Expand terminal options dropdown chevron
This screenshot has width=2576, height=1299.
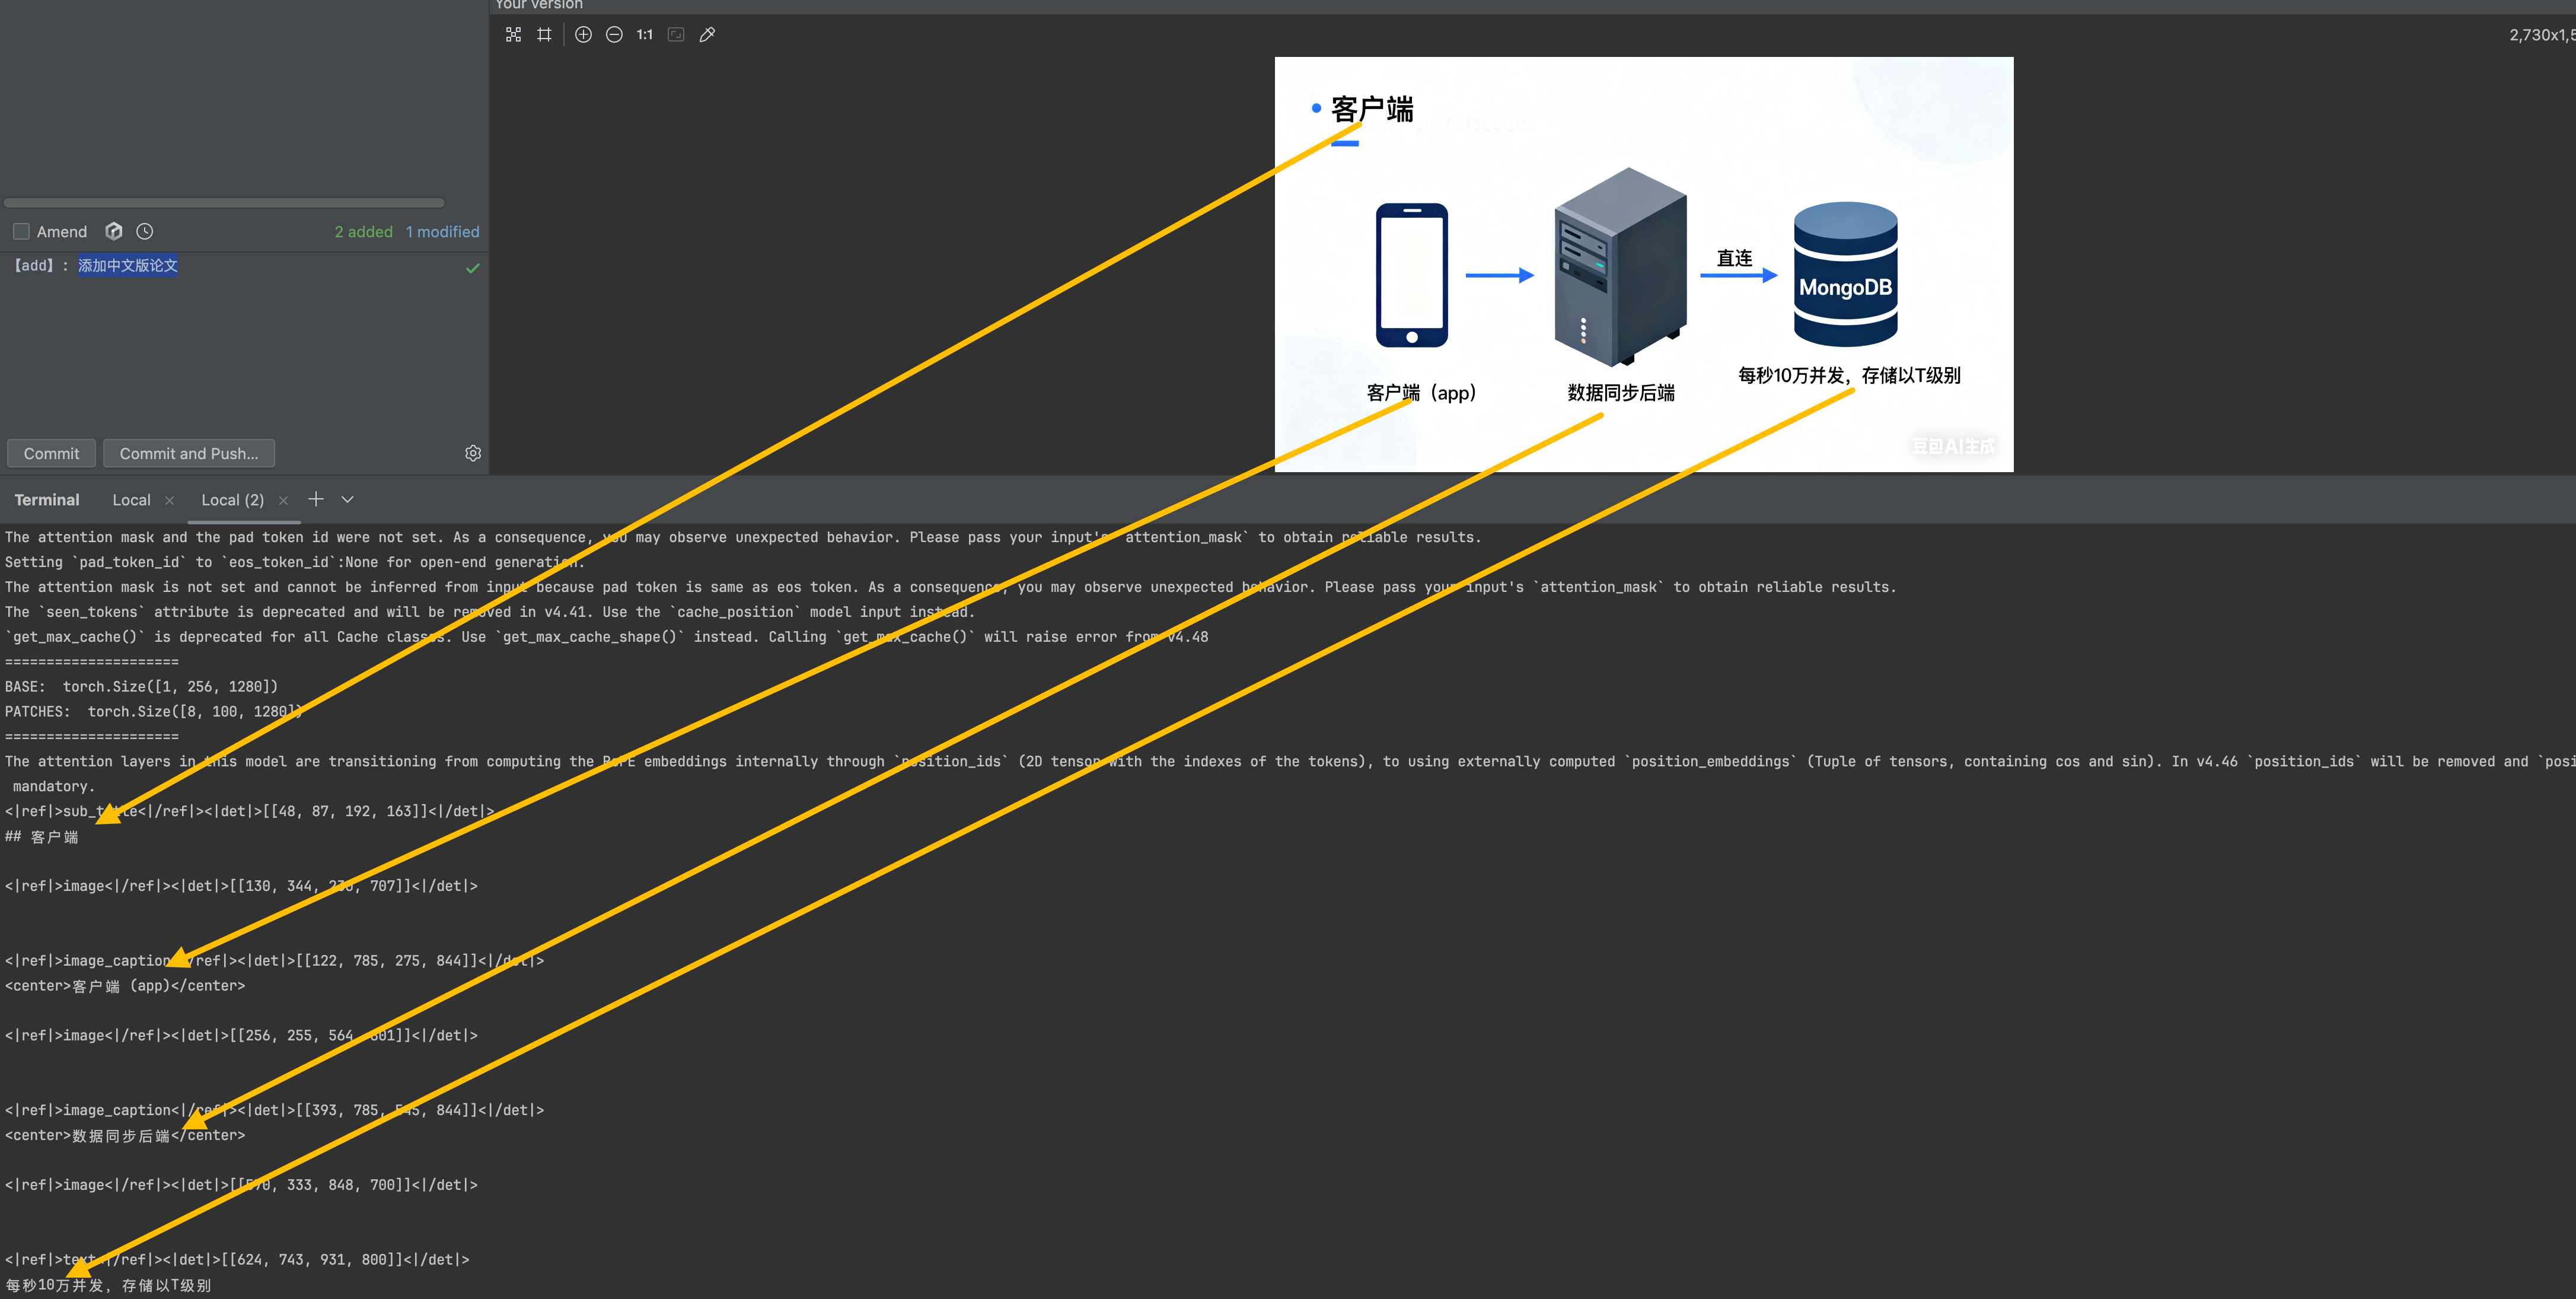(x=347, y=500)
